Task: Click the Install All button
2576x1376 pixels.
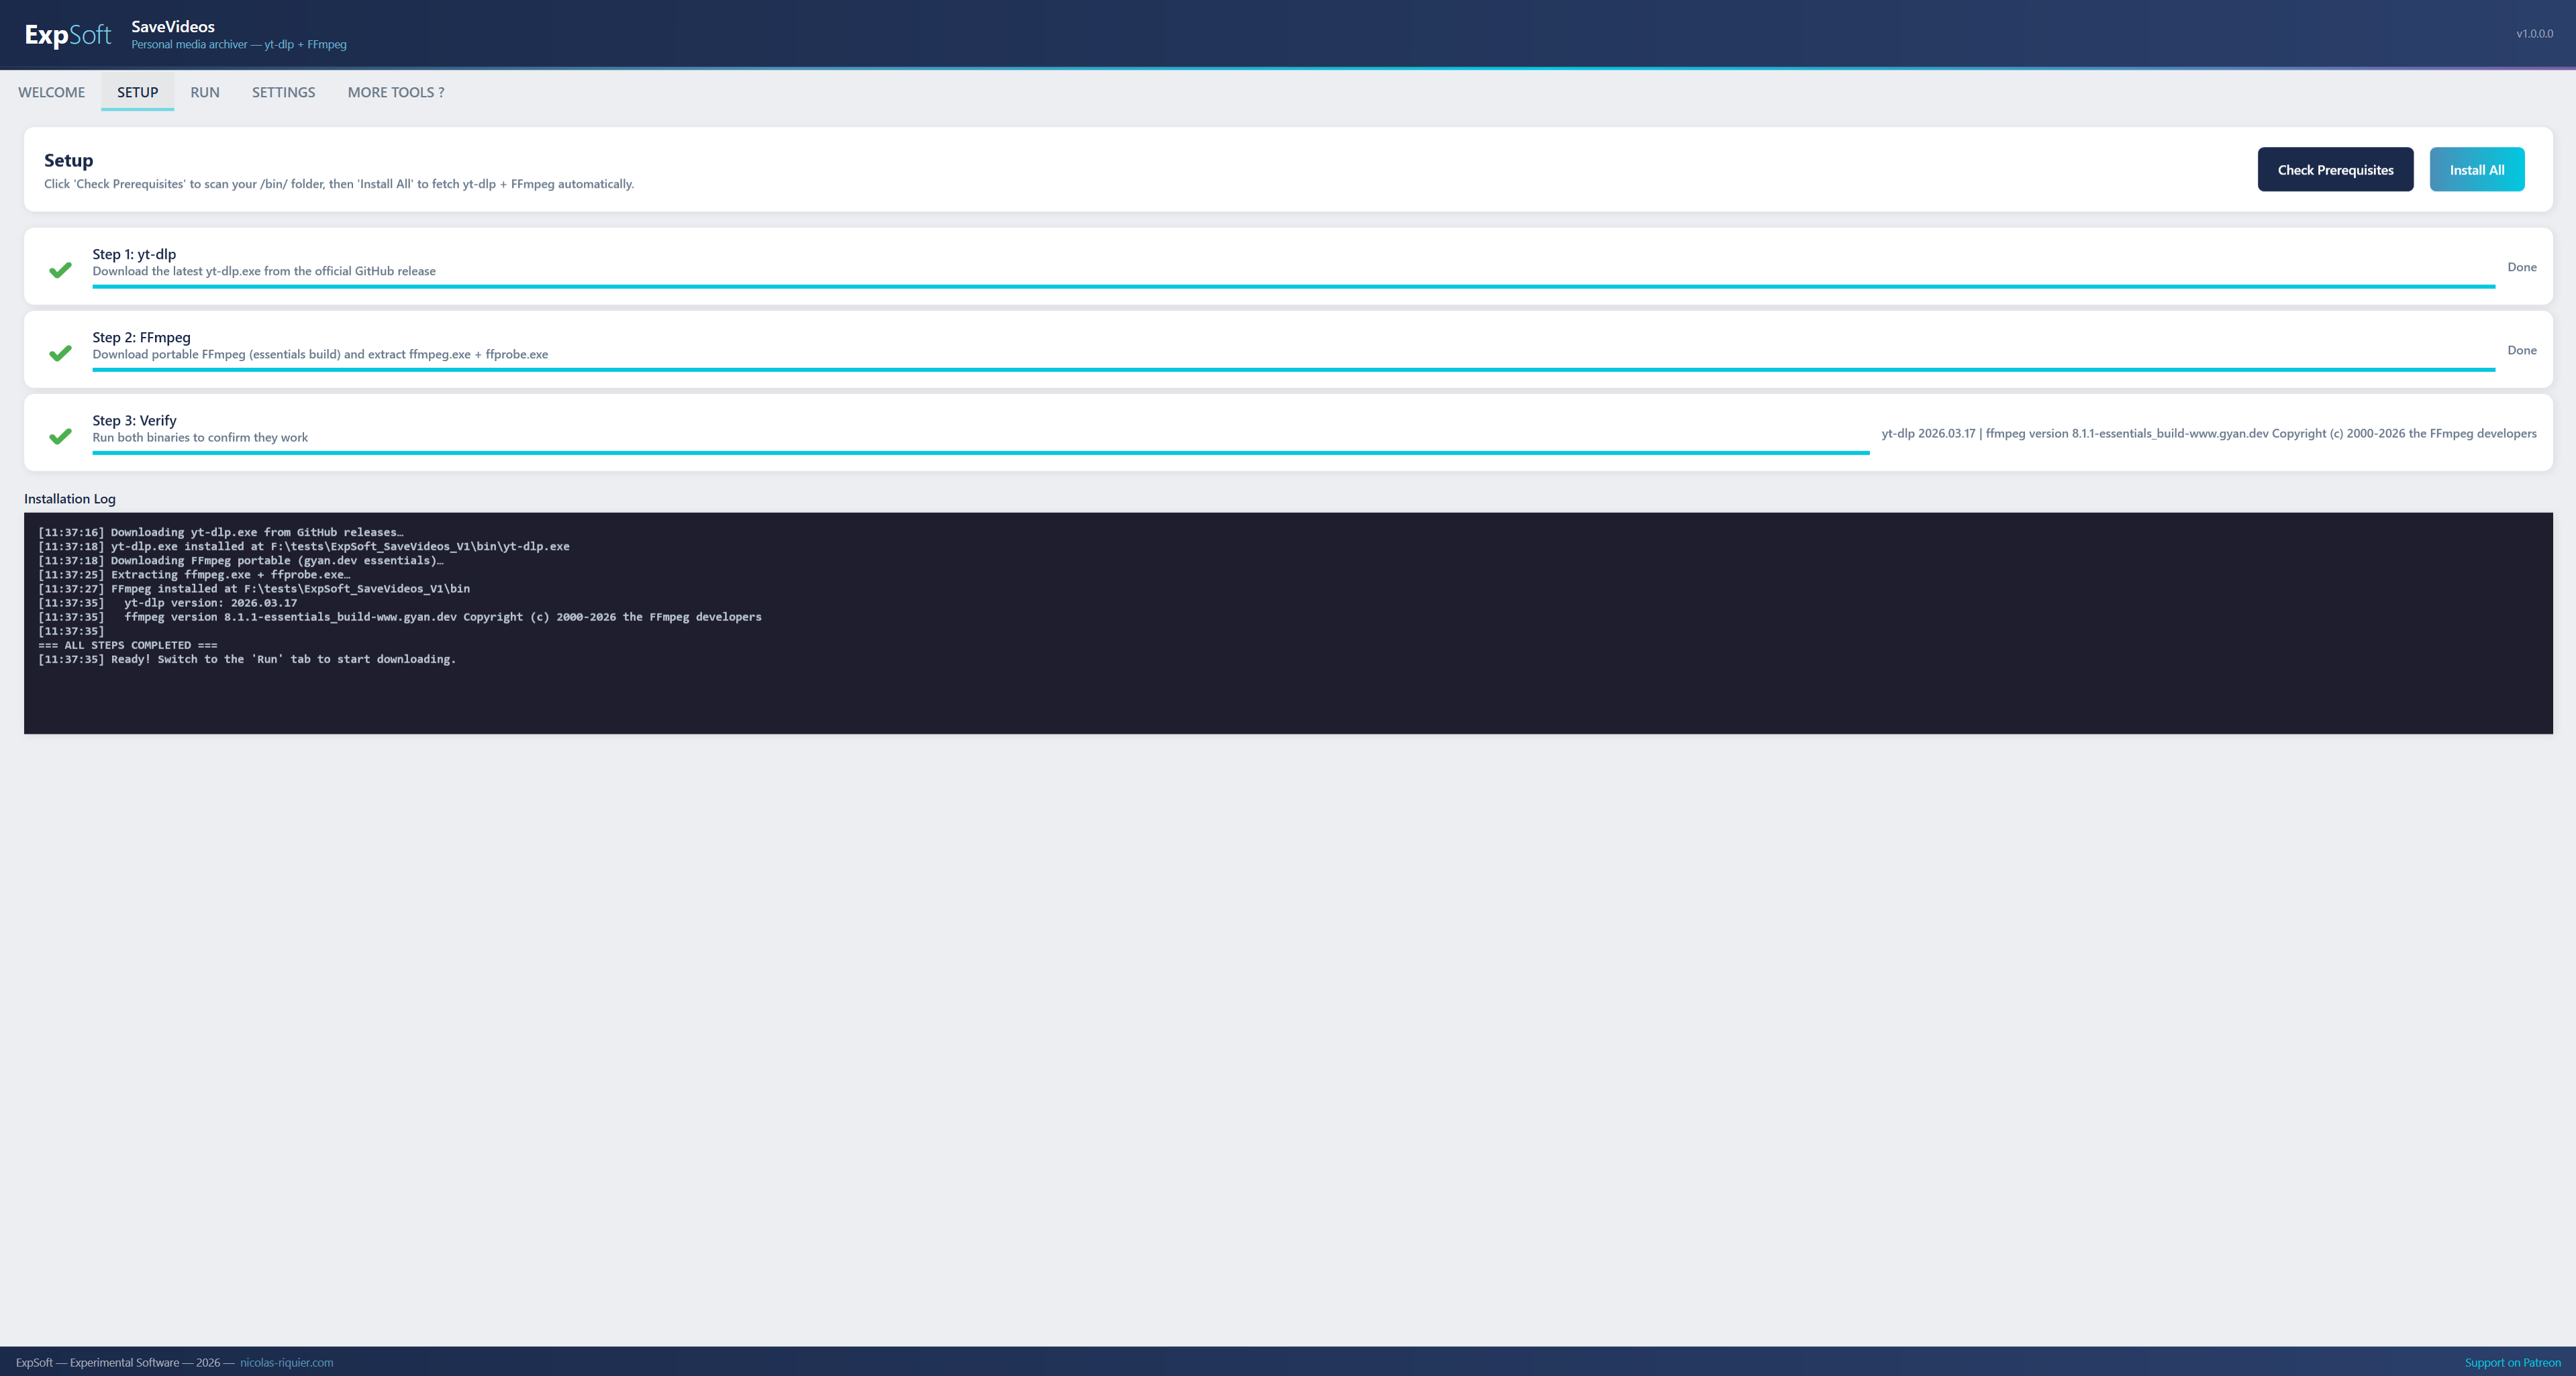Action: point(2477,169)
